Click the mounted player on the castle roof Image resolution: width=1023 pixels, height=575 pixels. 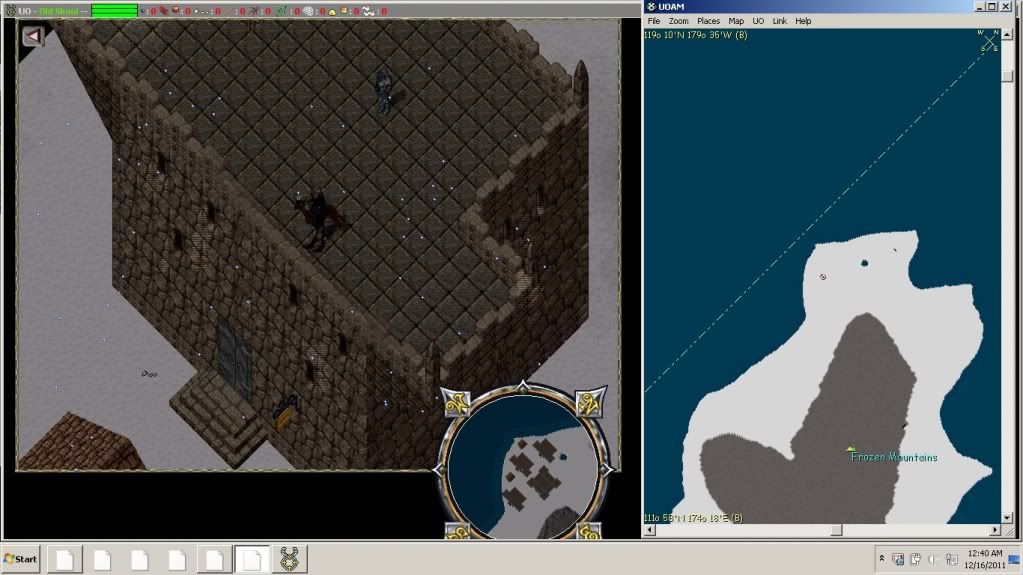pos(319,220)
